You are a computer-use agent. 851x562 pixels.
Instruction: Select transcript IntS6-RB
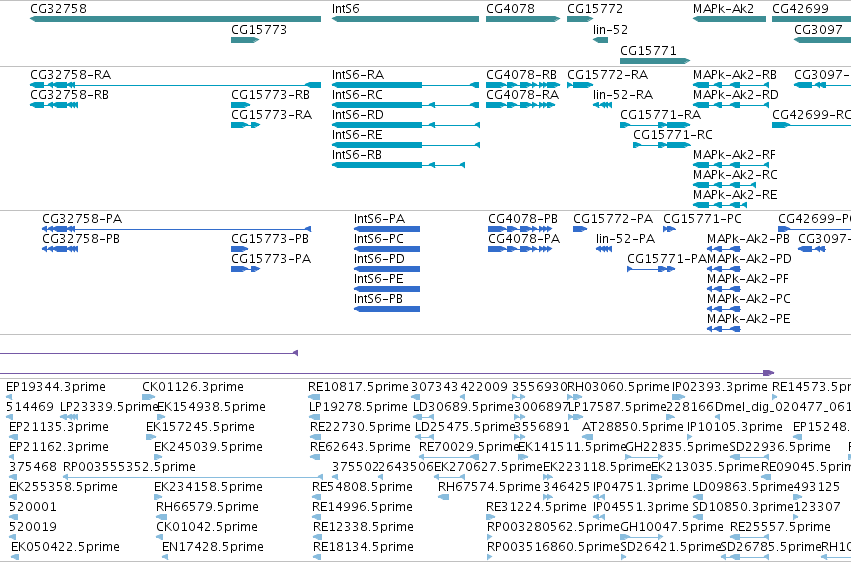point(398,165)
